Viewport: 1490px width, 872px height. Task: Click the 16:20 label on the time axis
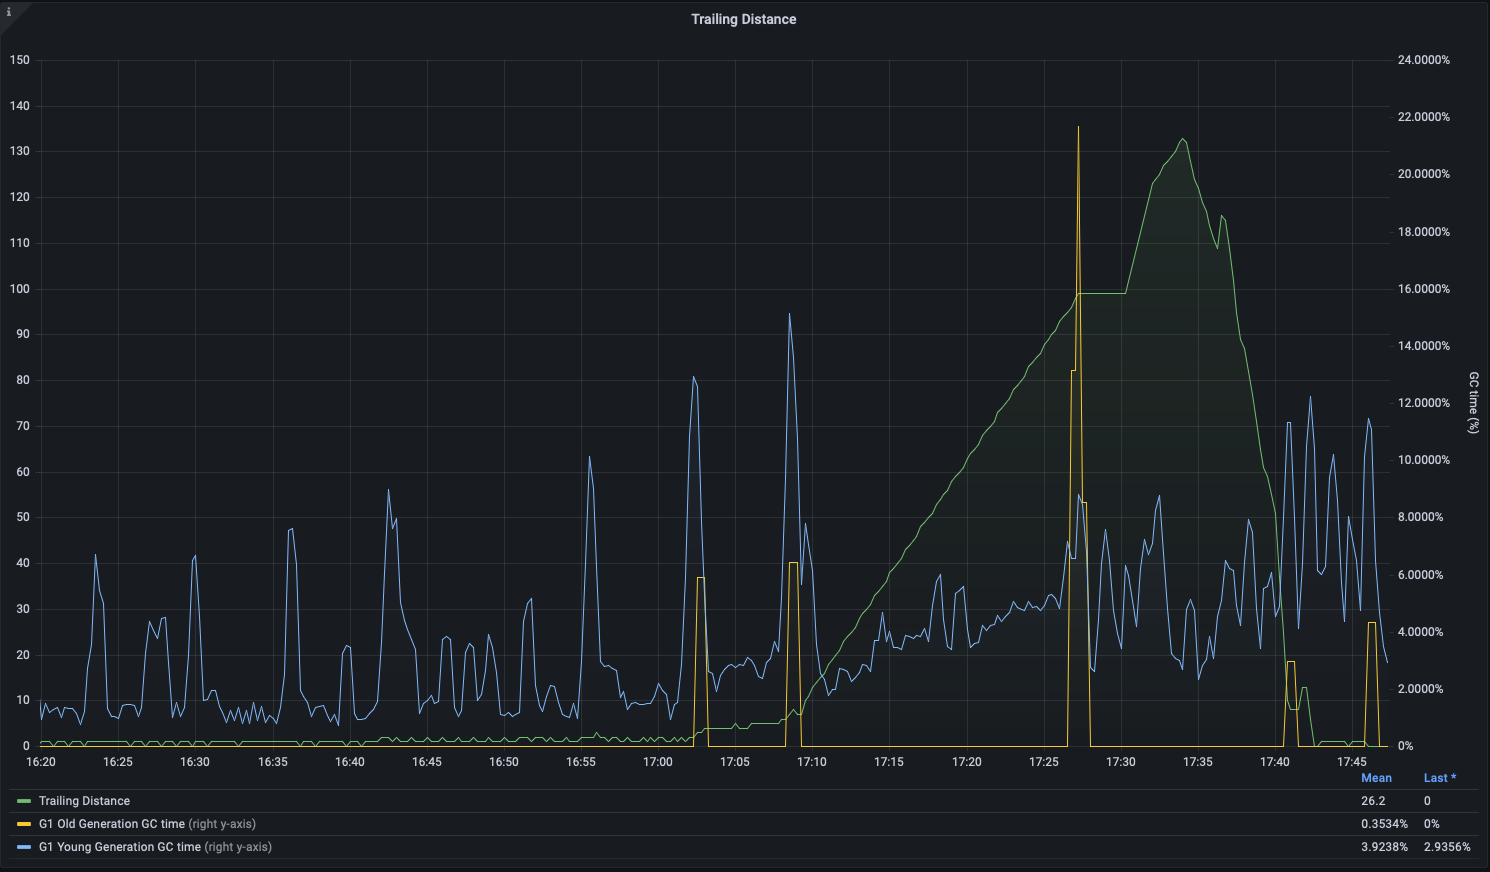coord(41,762)
